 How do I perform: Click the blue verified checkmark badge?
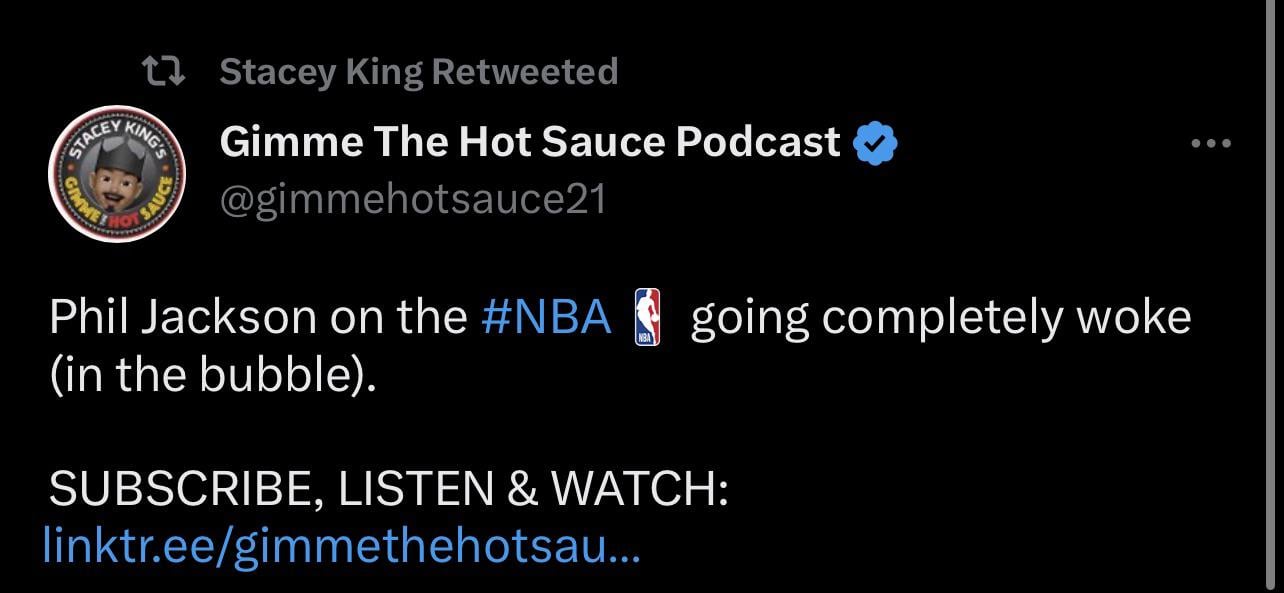pos(875,145)
